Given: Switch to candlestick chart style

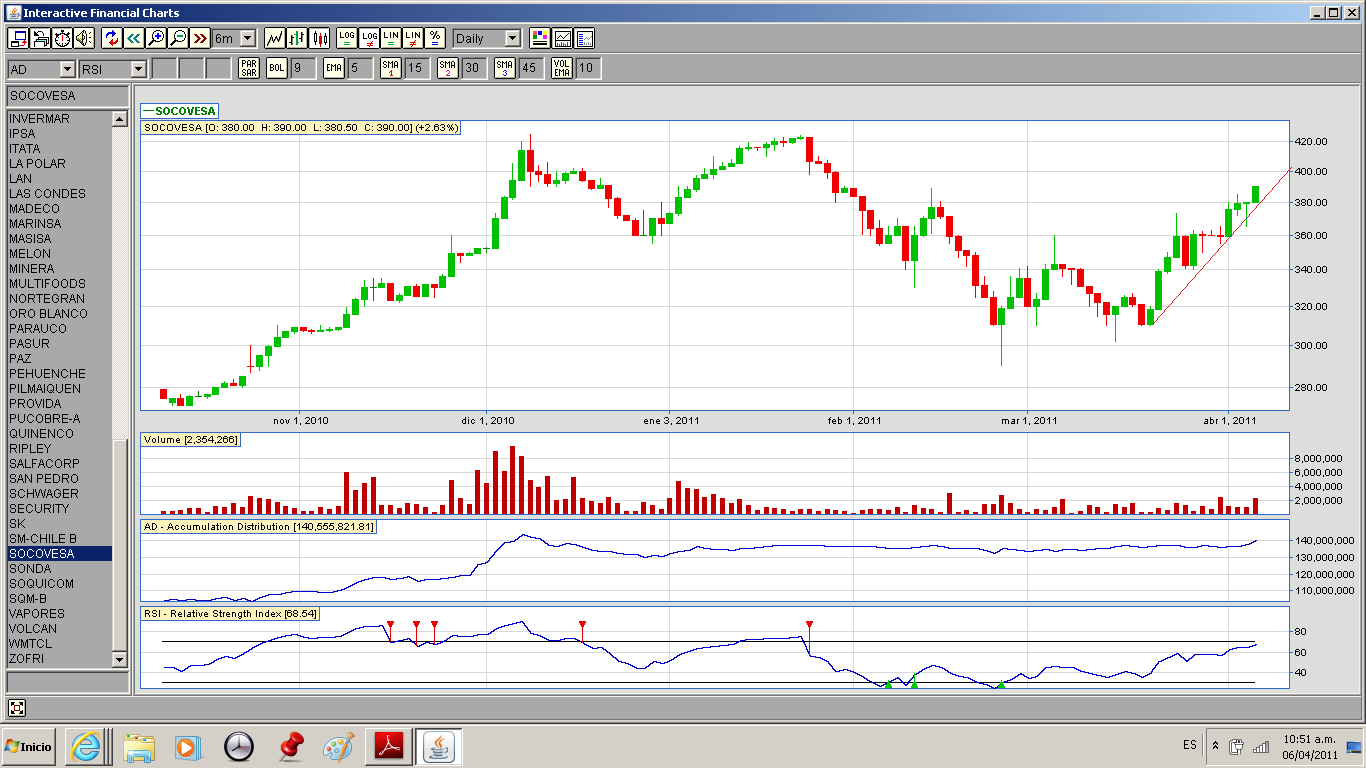Looking at the screenshot, I should point(320,38).
